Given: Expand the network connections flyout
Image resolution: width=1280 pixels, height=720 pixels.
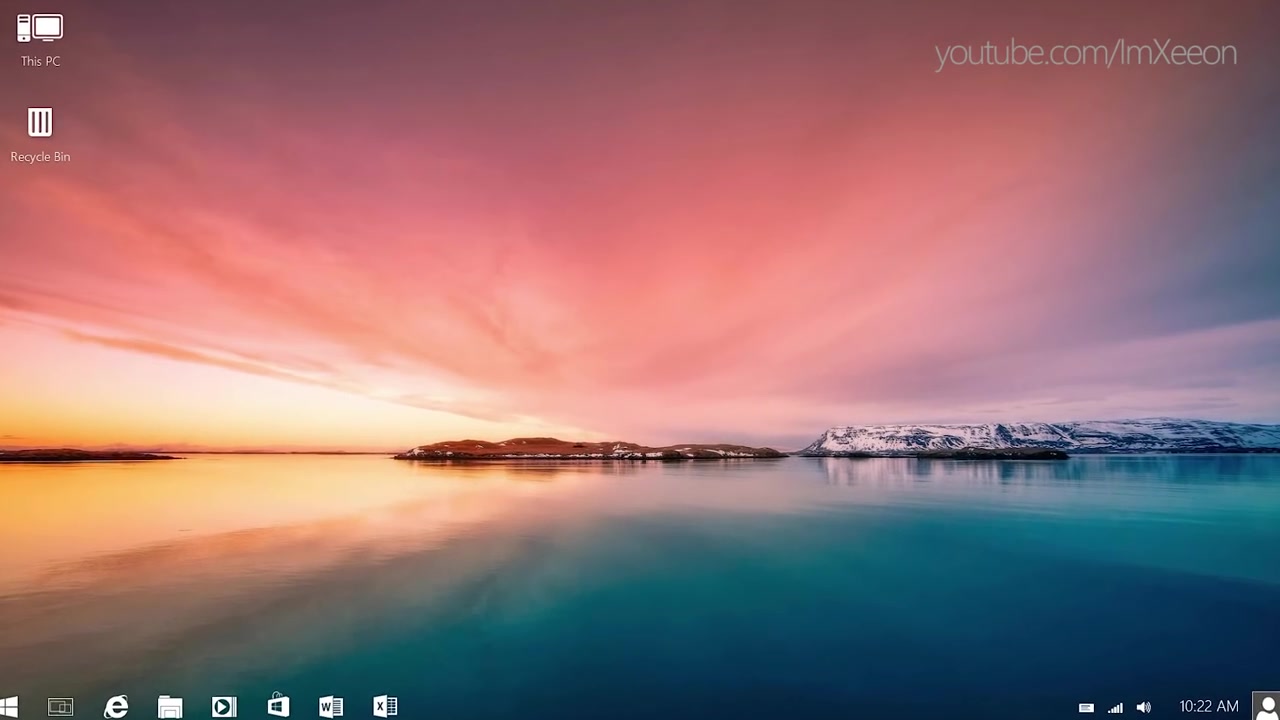Looking at the screenshot, I should click(x=1115, y=706).
